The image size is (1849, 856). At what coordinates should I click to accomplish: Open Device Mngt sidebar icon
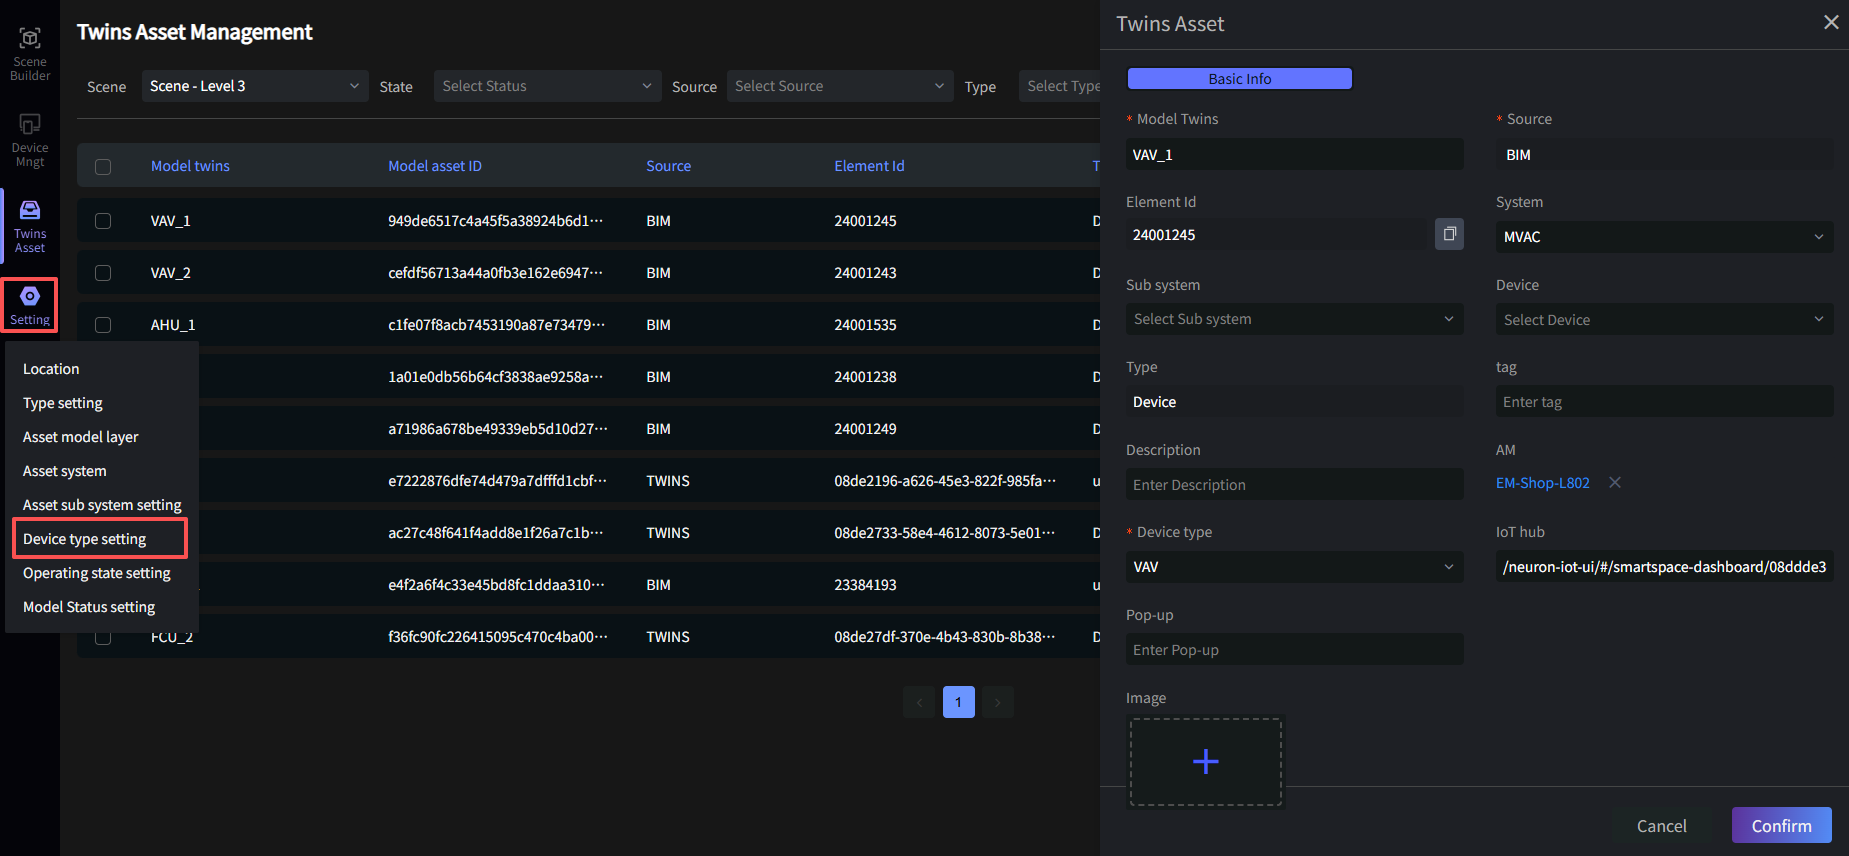pyautogui.click(x=30, y=139)
